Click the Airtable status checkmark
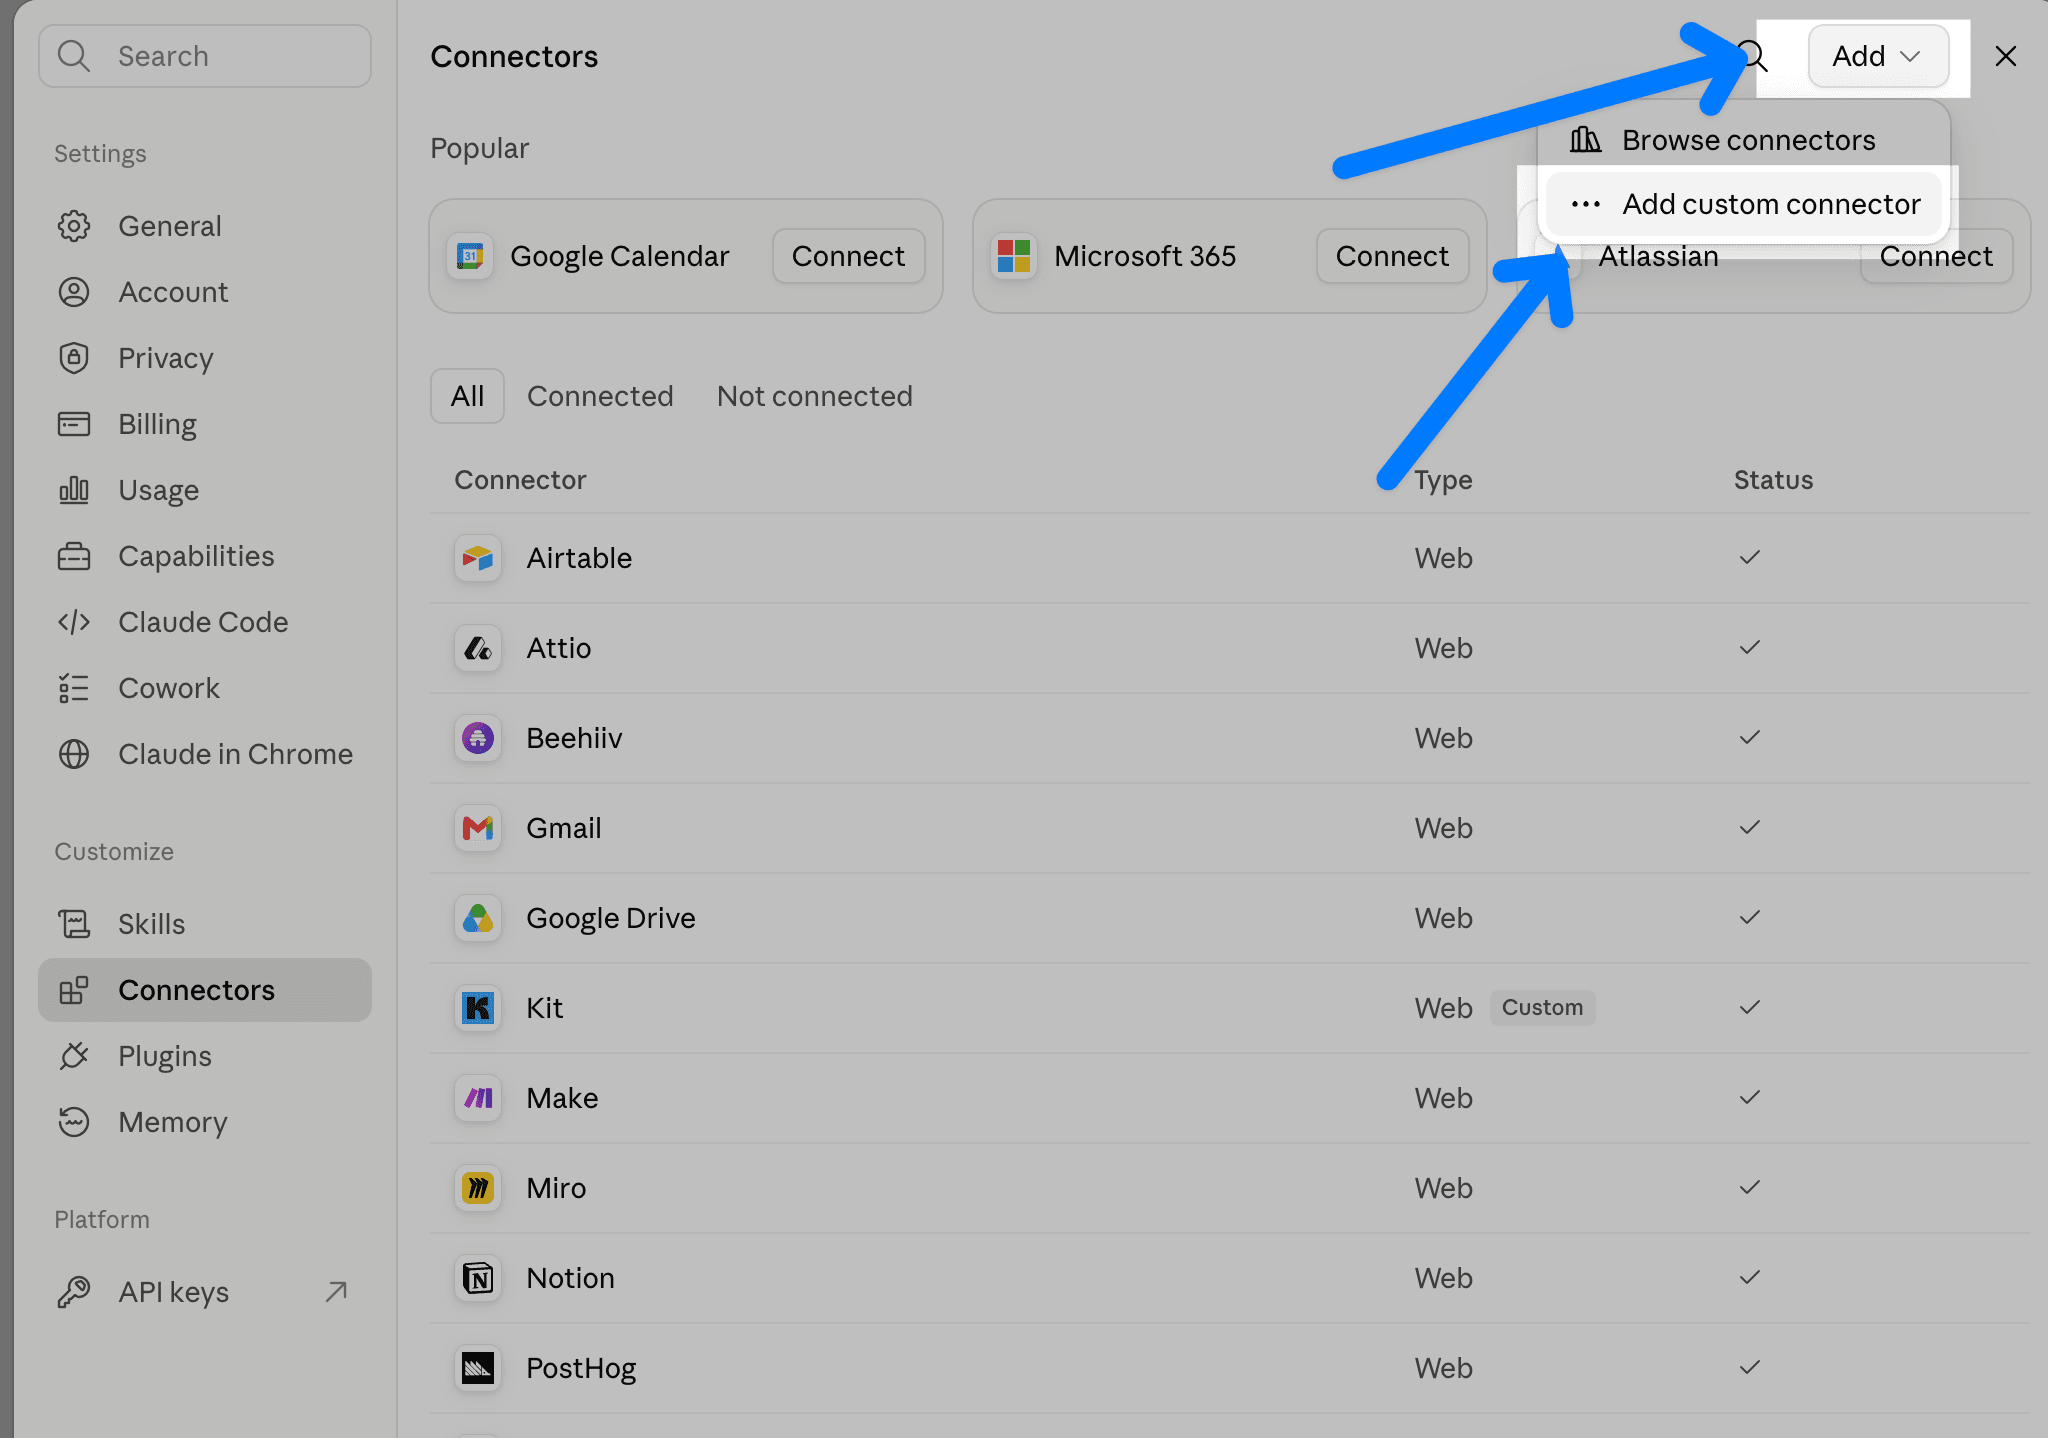The width and height of the screenshot is (2048, 1438). 1749,557
